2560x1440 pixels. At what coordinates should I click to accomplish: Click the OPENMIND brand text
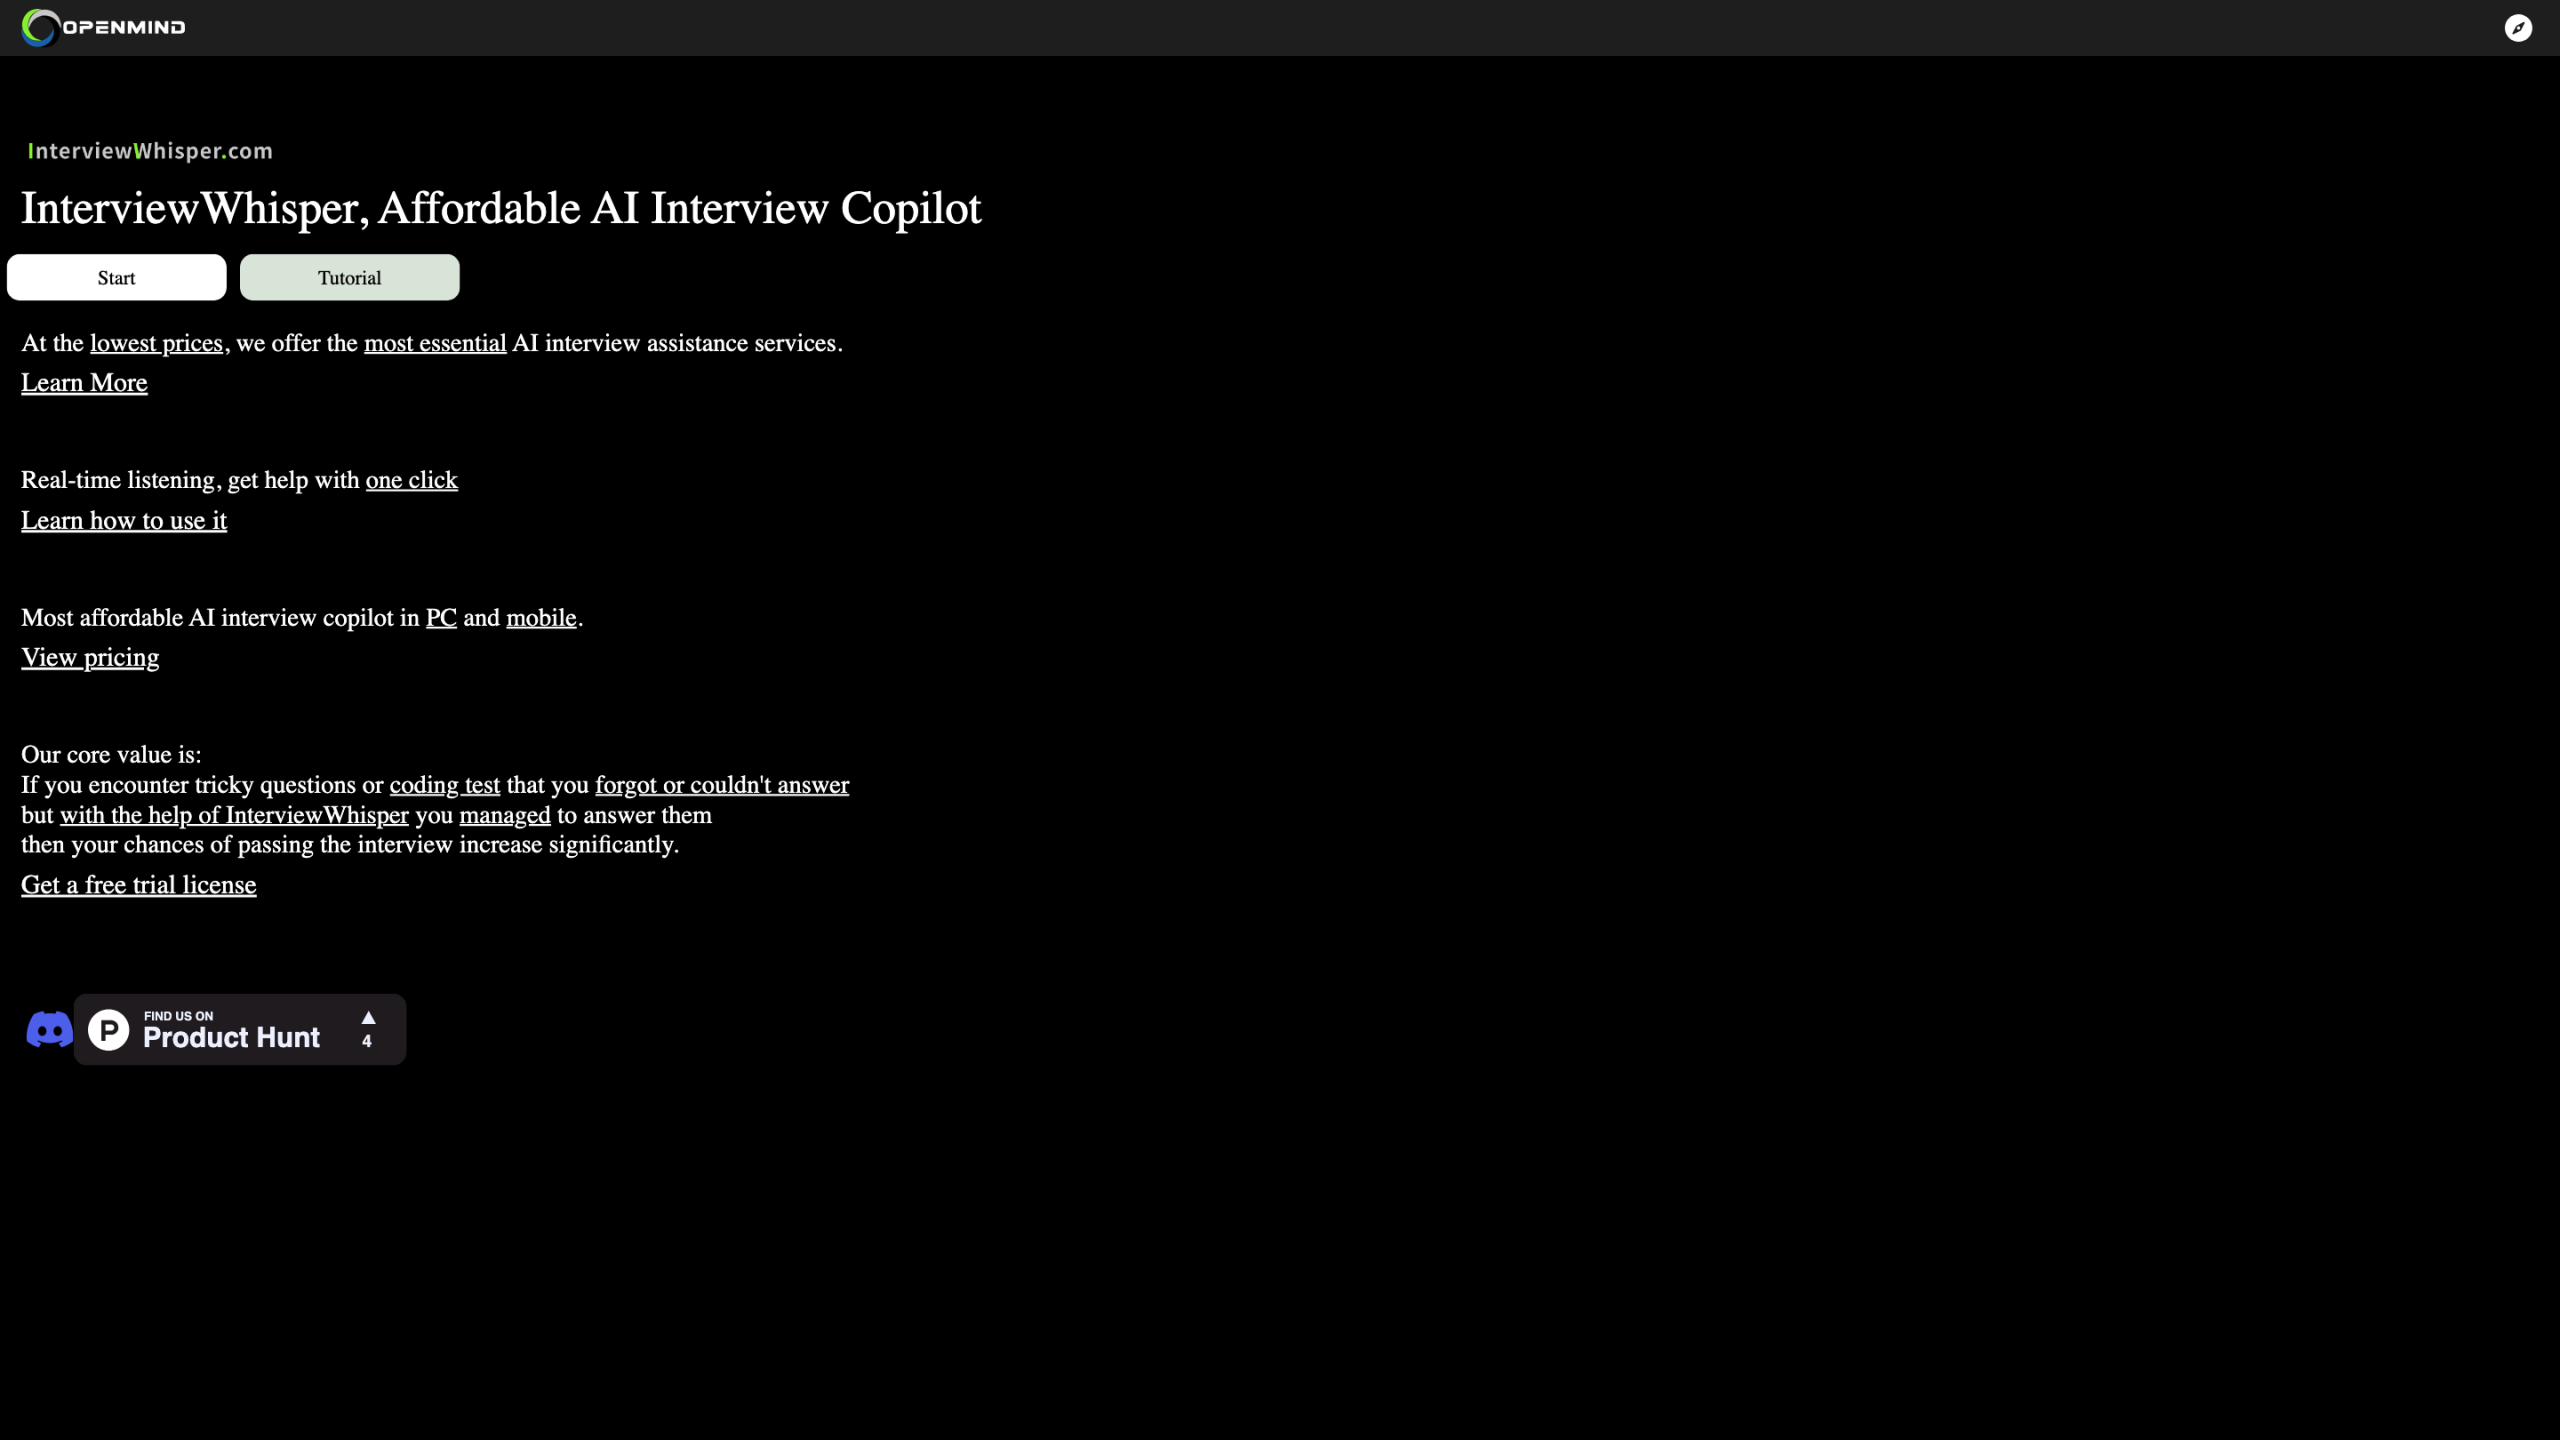(124, 27)
